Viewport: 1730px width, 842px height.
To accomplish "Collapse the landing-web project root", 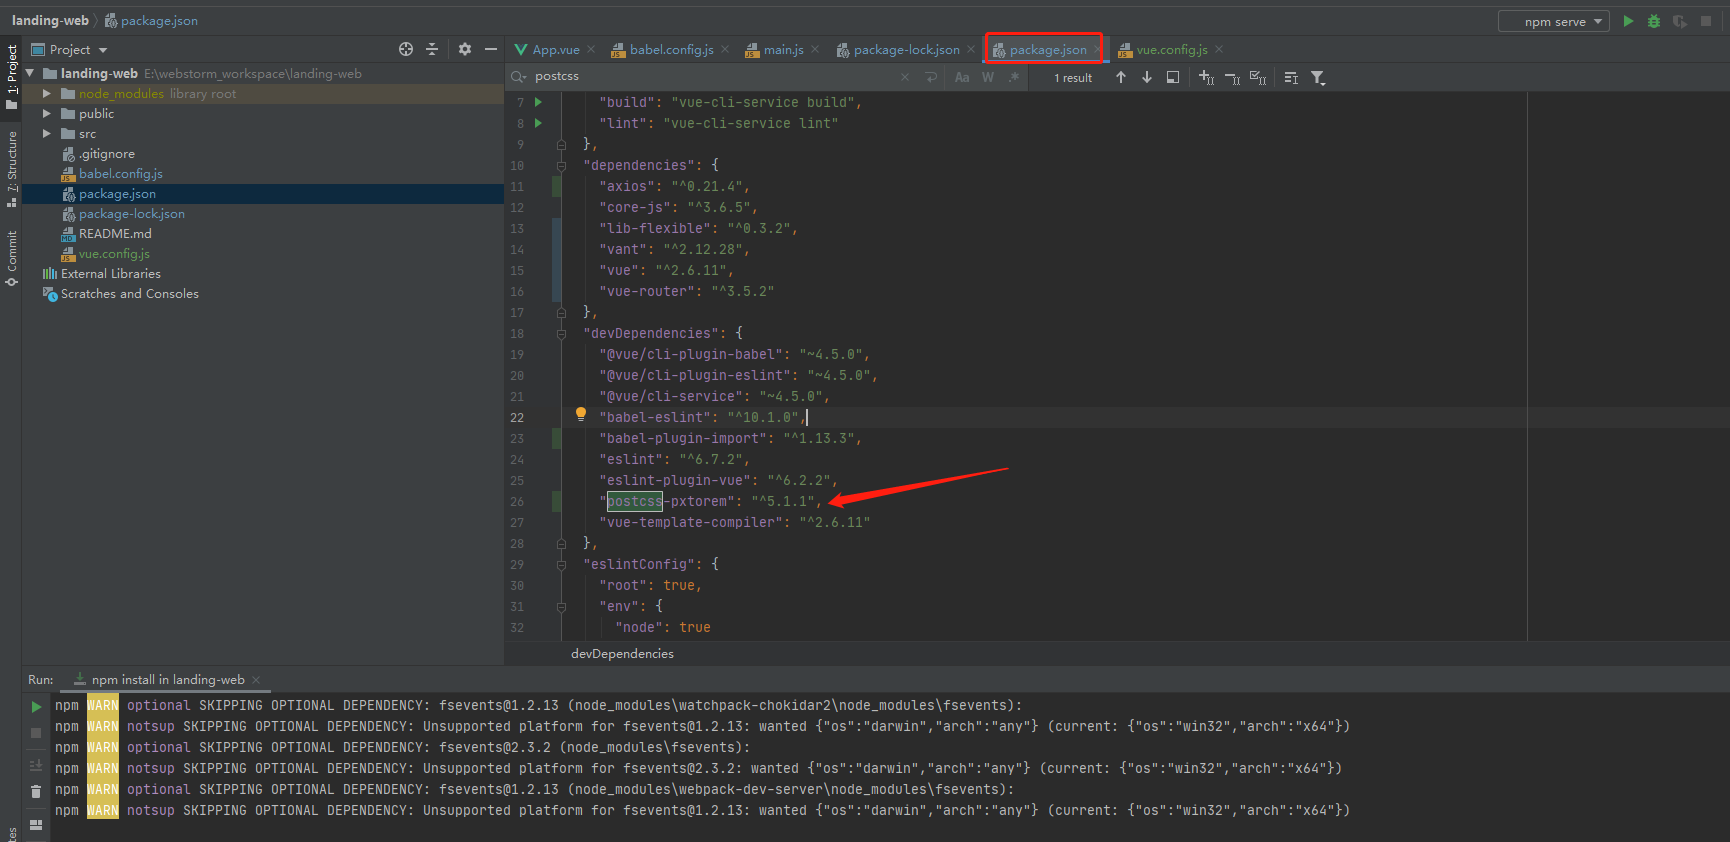I will click(30, 74).
